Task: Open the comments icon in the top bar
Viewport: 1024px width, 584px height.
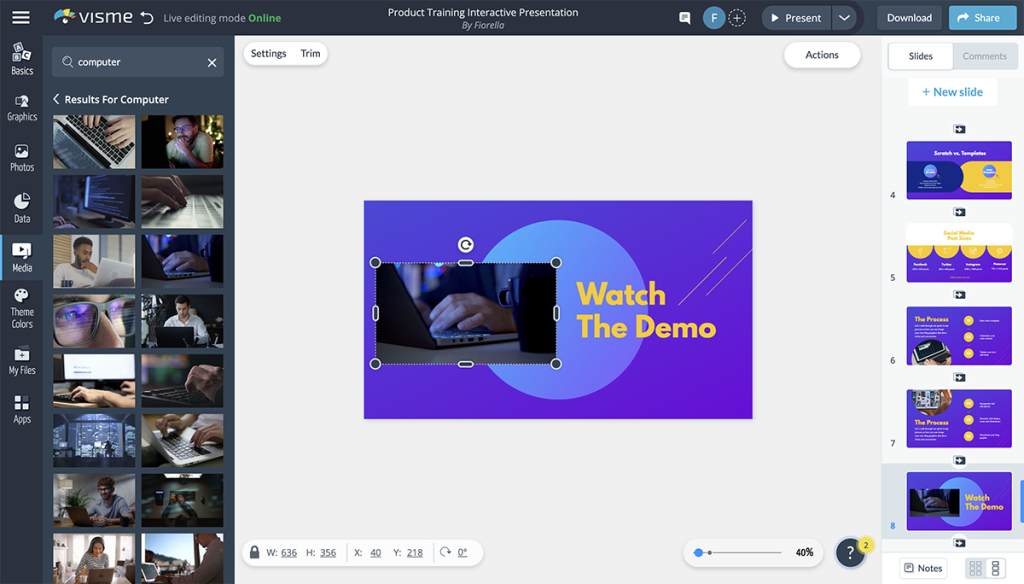Action: (684, 17)
